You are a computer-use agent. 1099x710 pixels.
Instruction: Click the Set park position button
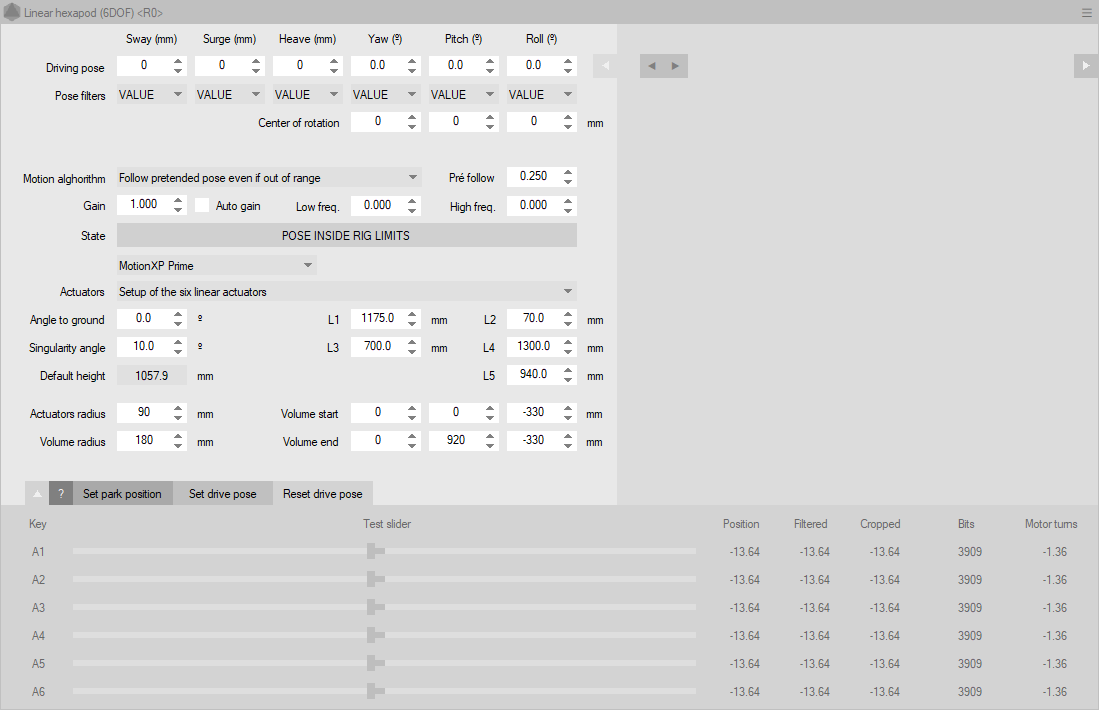122,494
